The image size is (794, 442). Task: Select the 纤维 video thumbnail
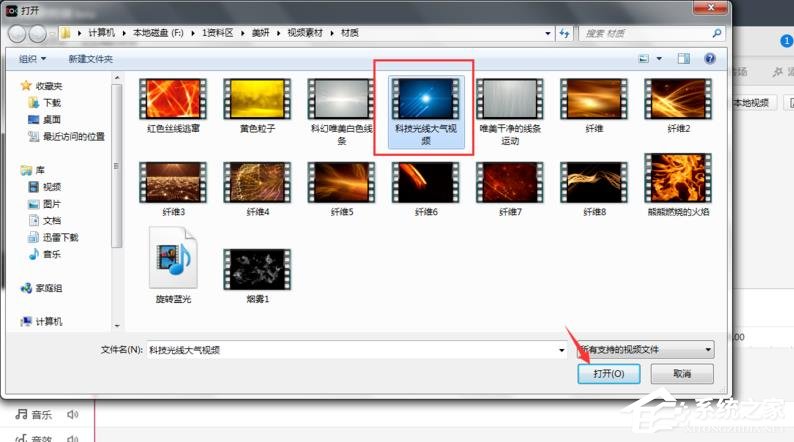[594, 99]
